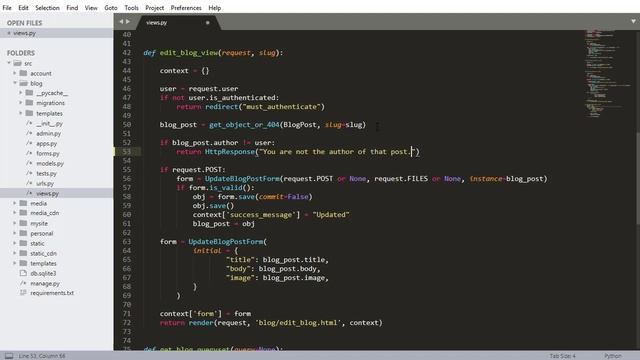Open models.py file
This screenshot has height=360, width=640.
(x=50, y=163)
